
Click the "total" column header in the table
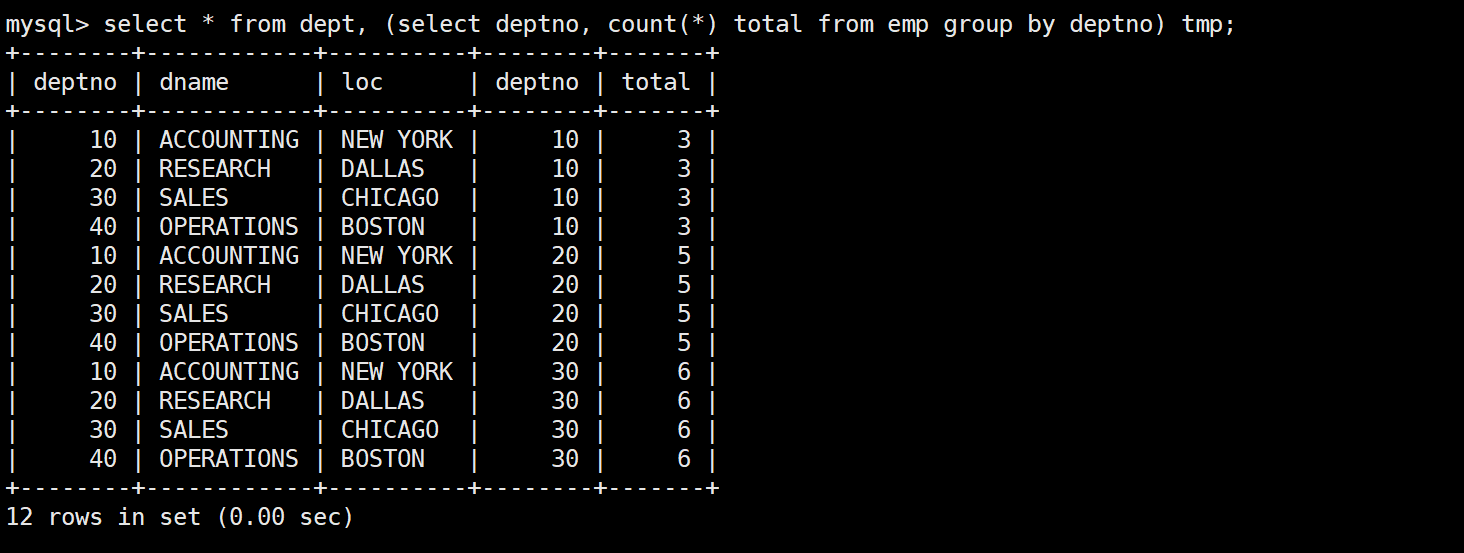(x=656, y=82)
